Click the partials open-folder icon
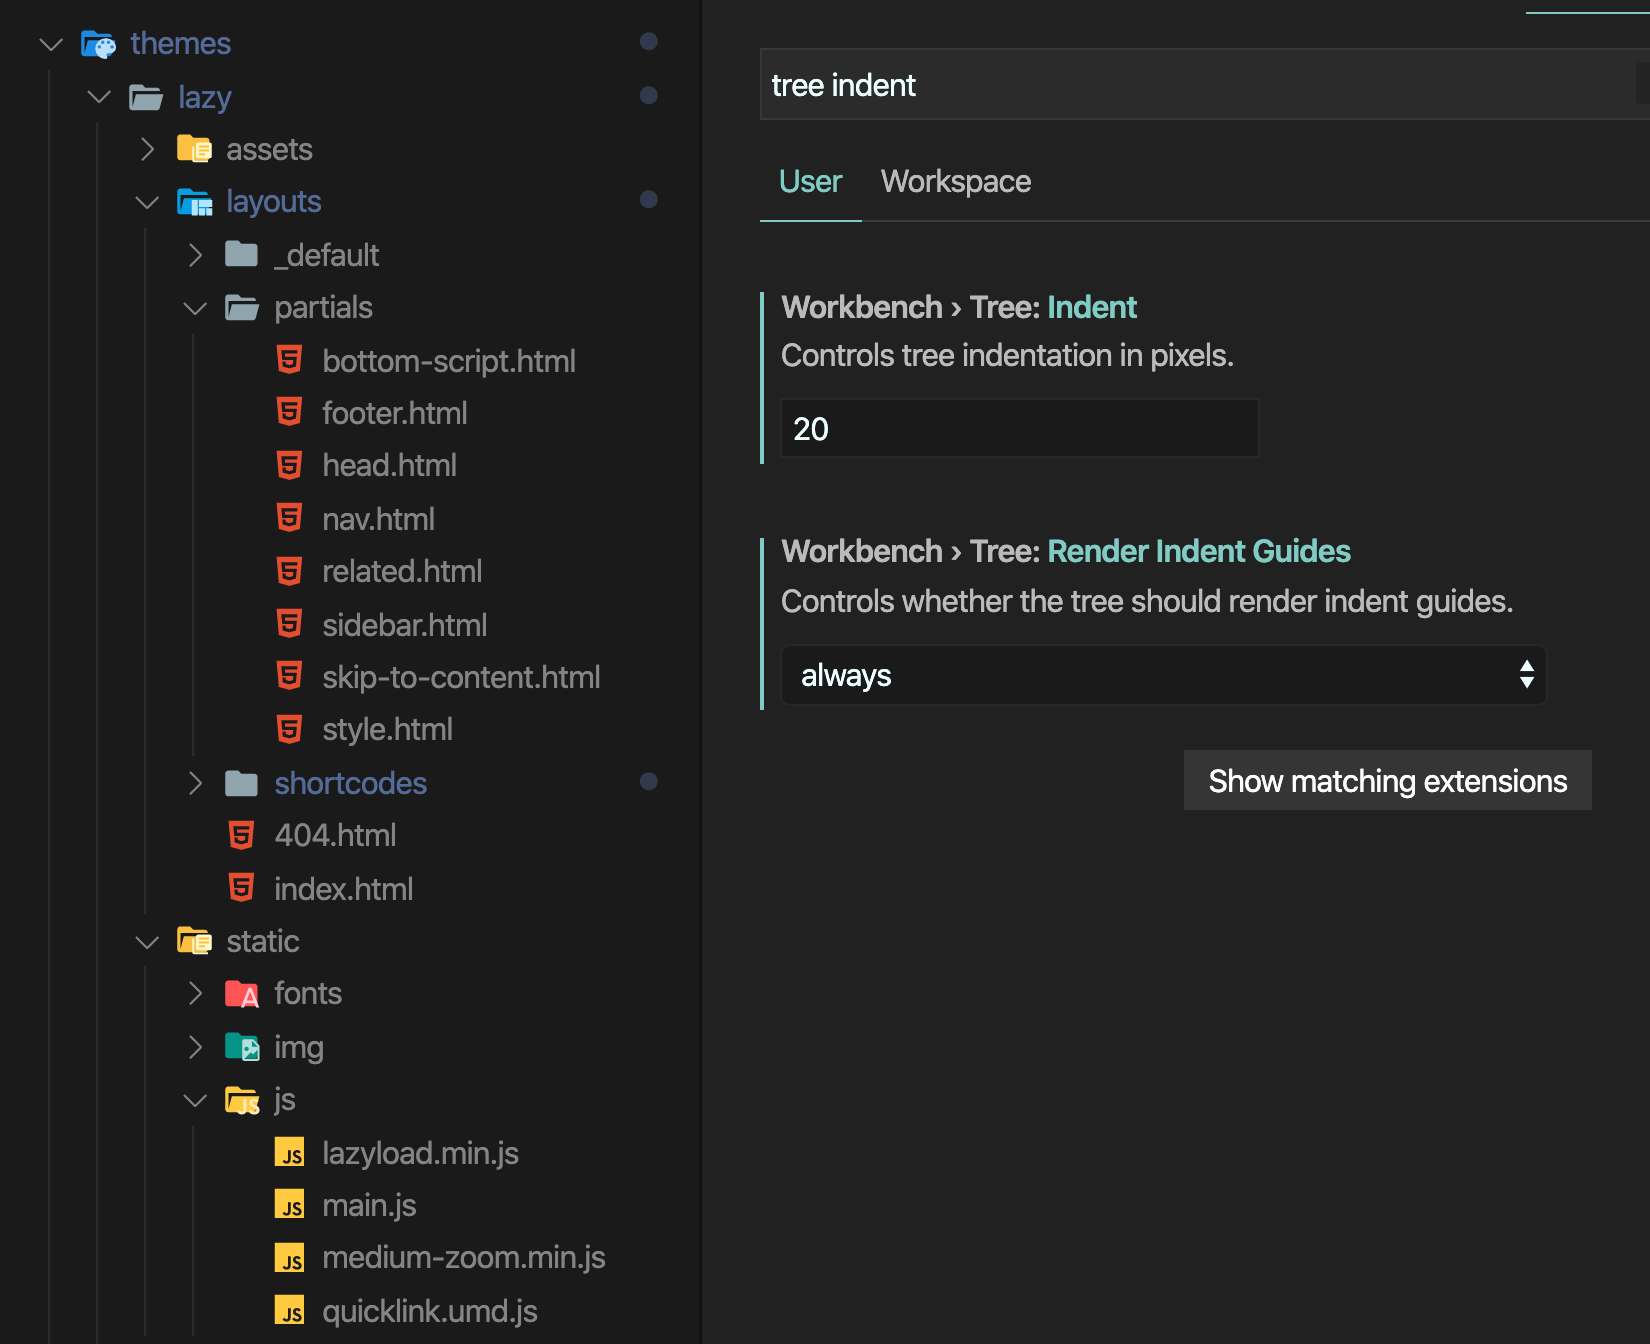The height and width of the screenshot is (1344, 1650). tap(242, 307)
